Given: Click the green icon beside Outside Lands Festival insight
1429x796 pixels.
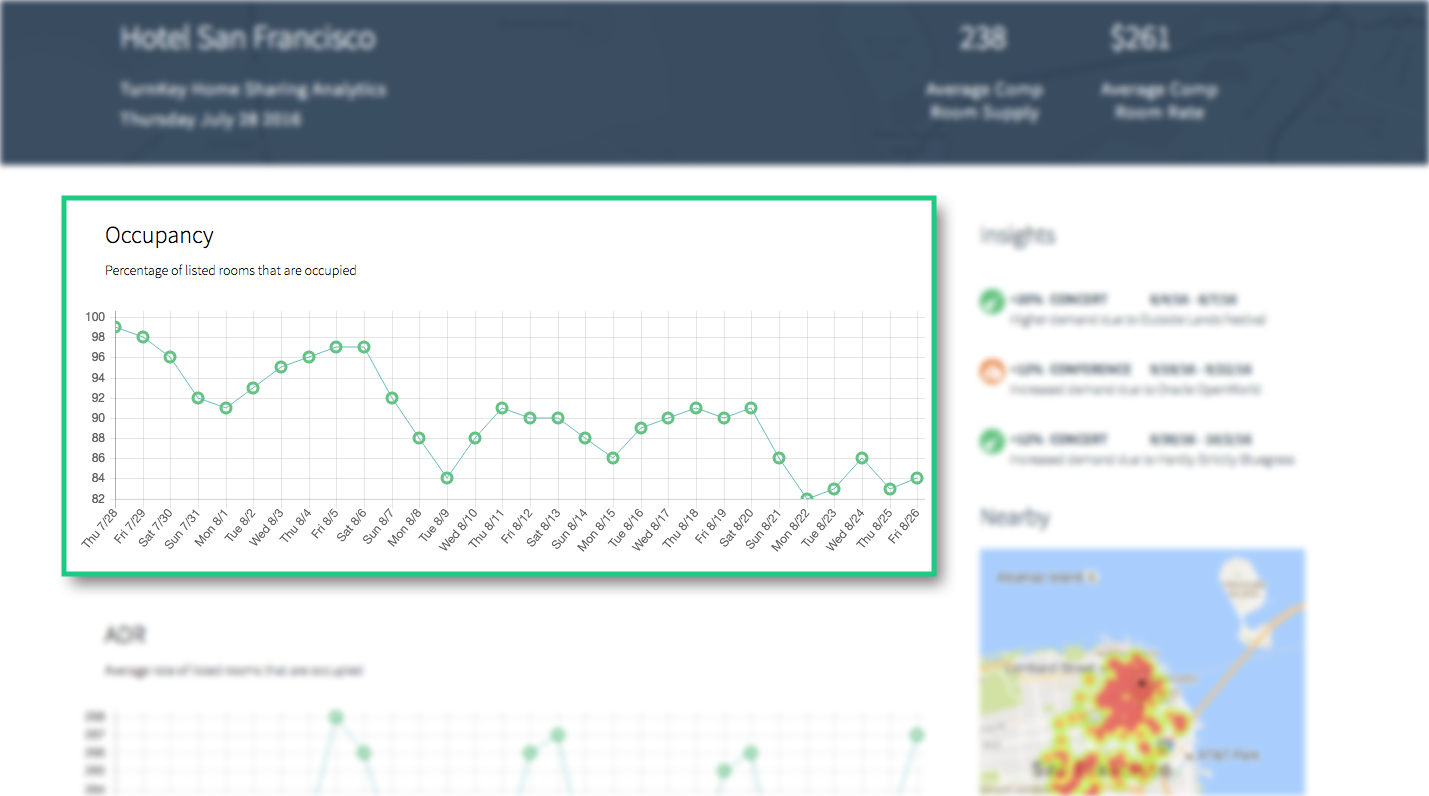Looking at the screenshot, I should (991, 300).
